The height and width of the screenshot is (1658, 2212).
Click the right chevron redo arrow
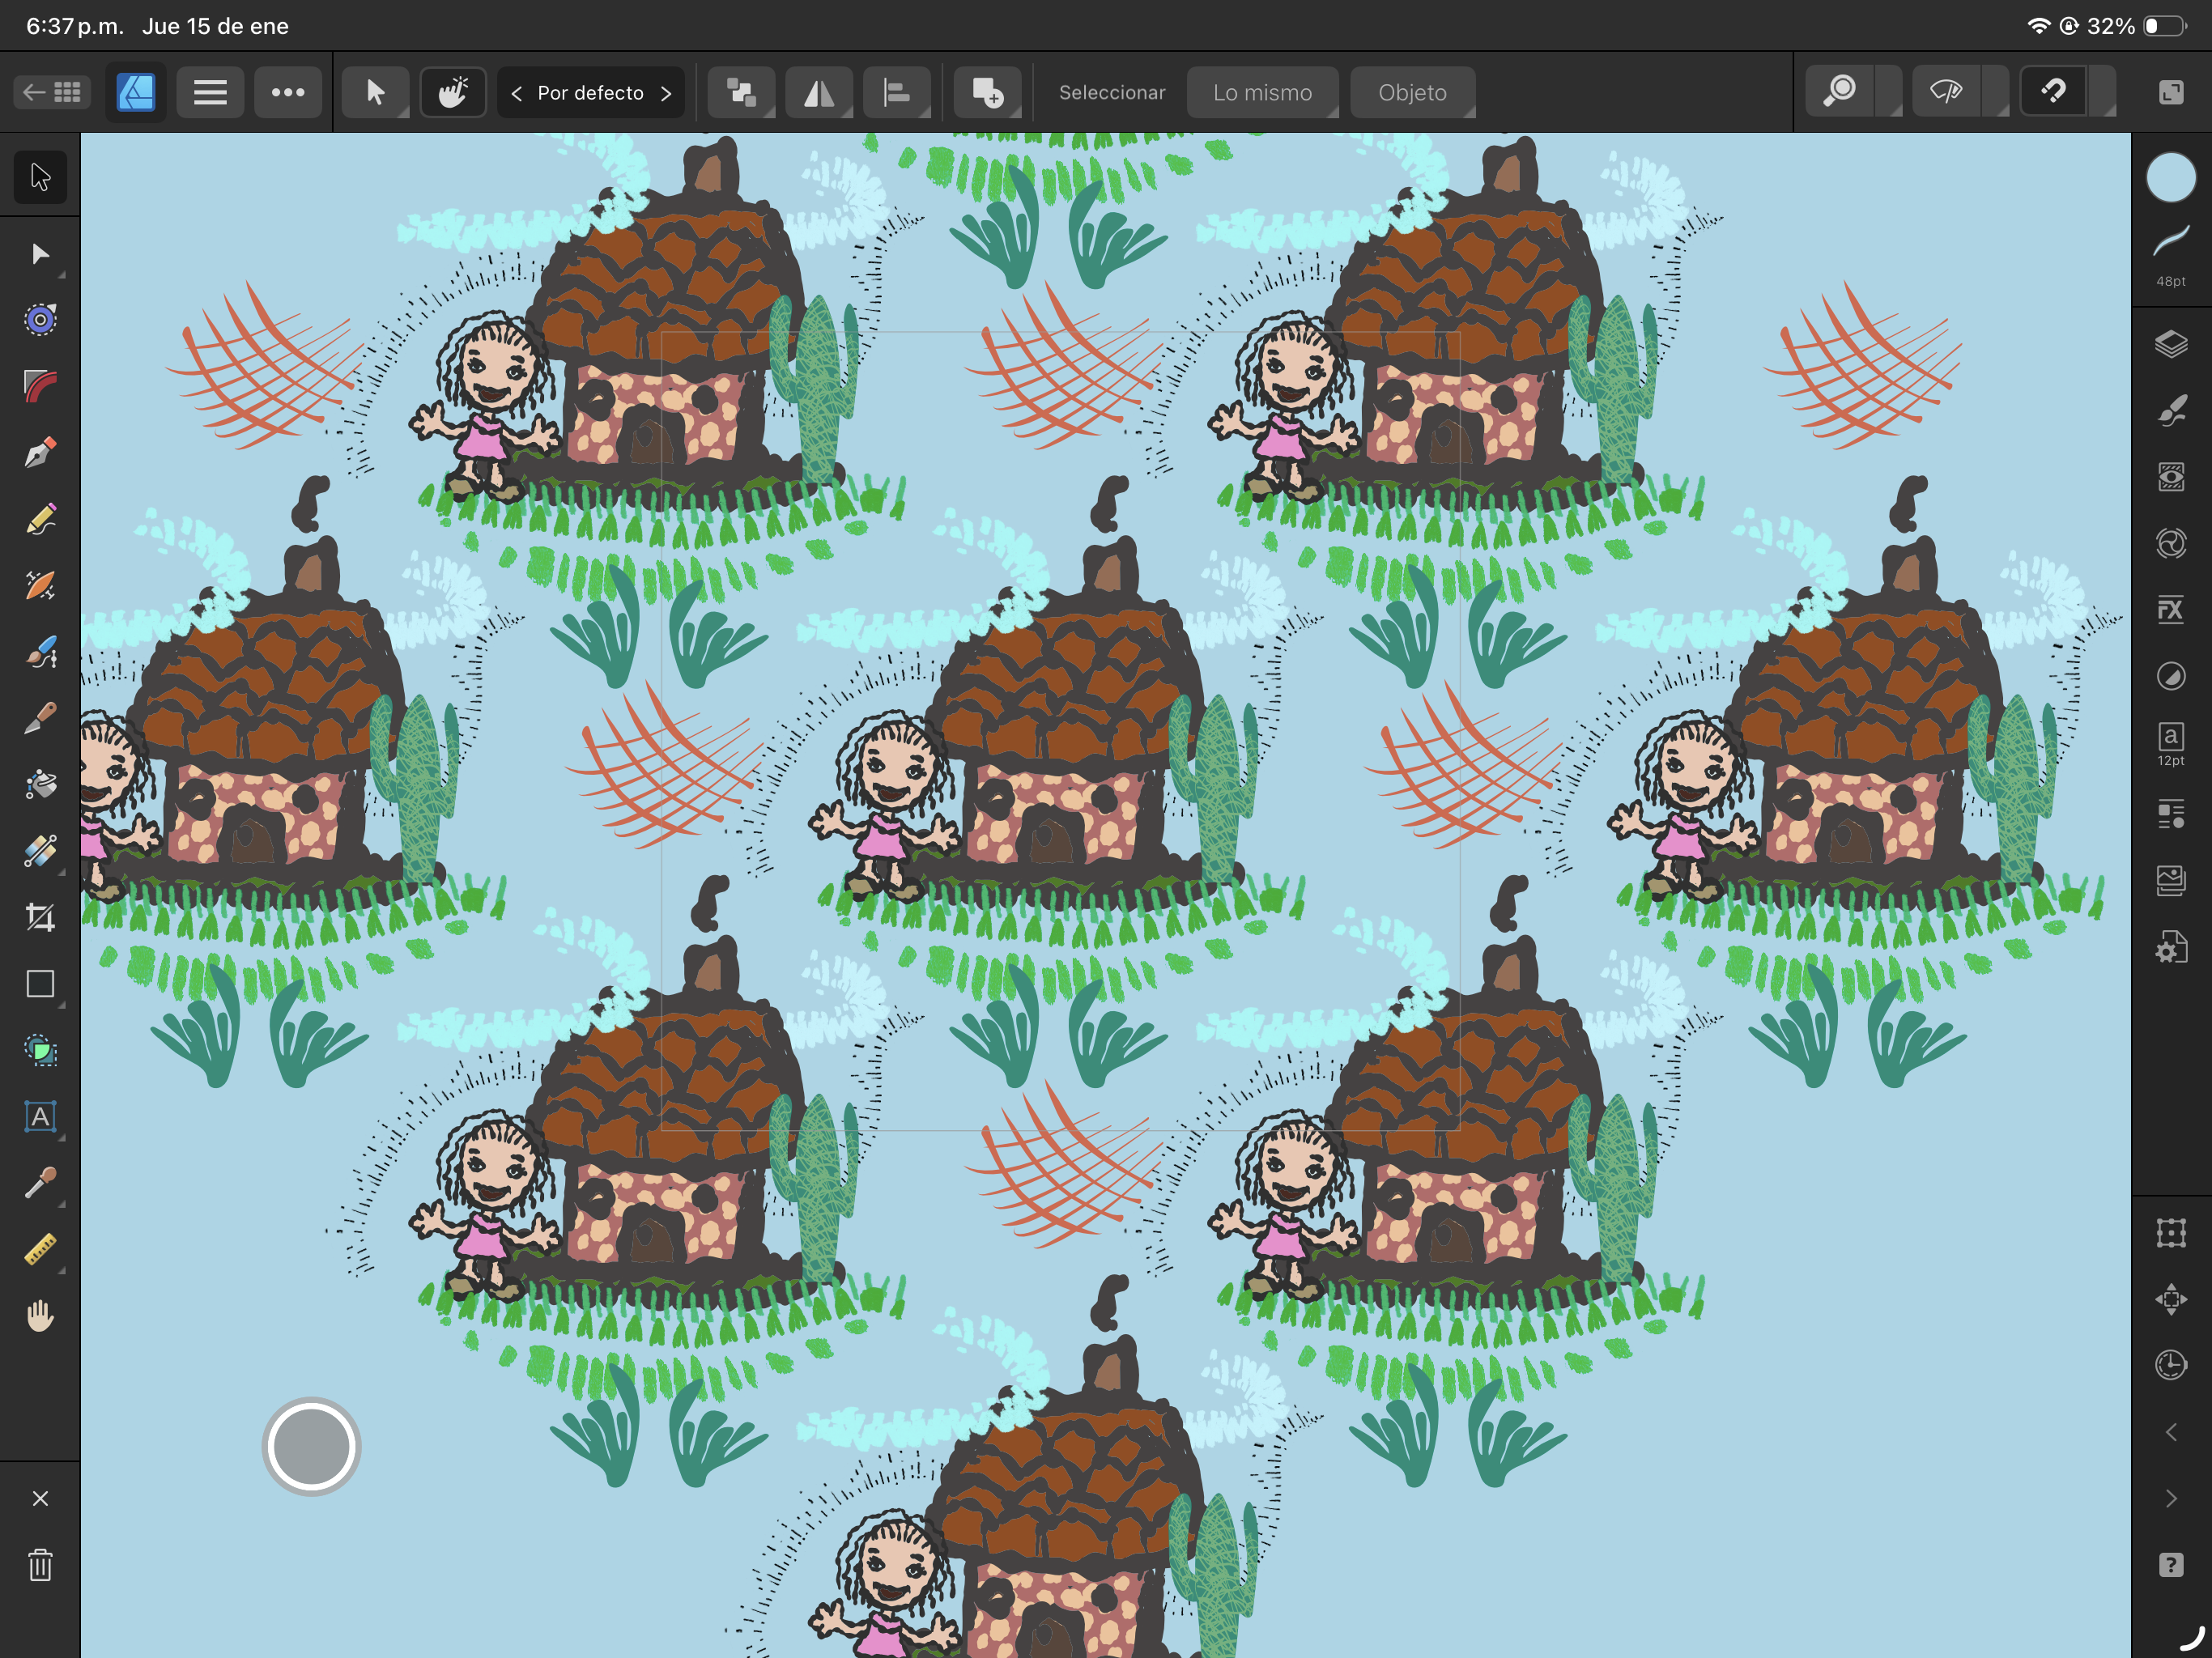pyautogui.click(x=2171, y=1498)
